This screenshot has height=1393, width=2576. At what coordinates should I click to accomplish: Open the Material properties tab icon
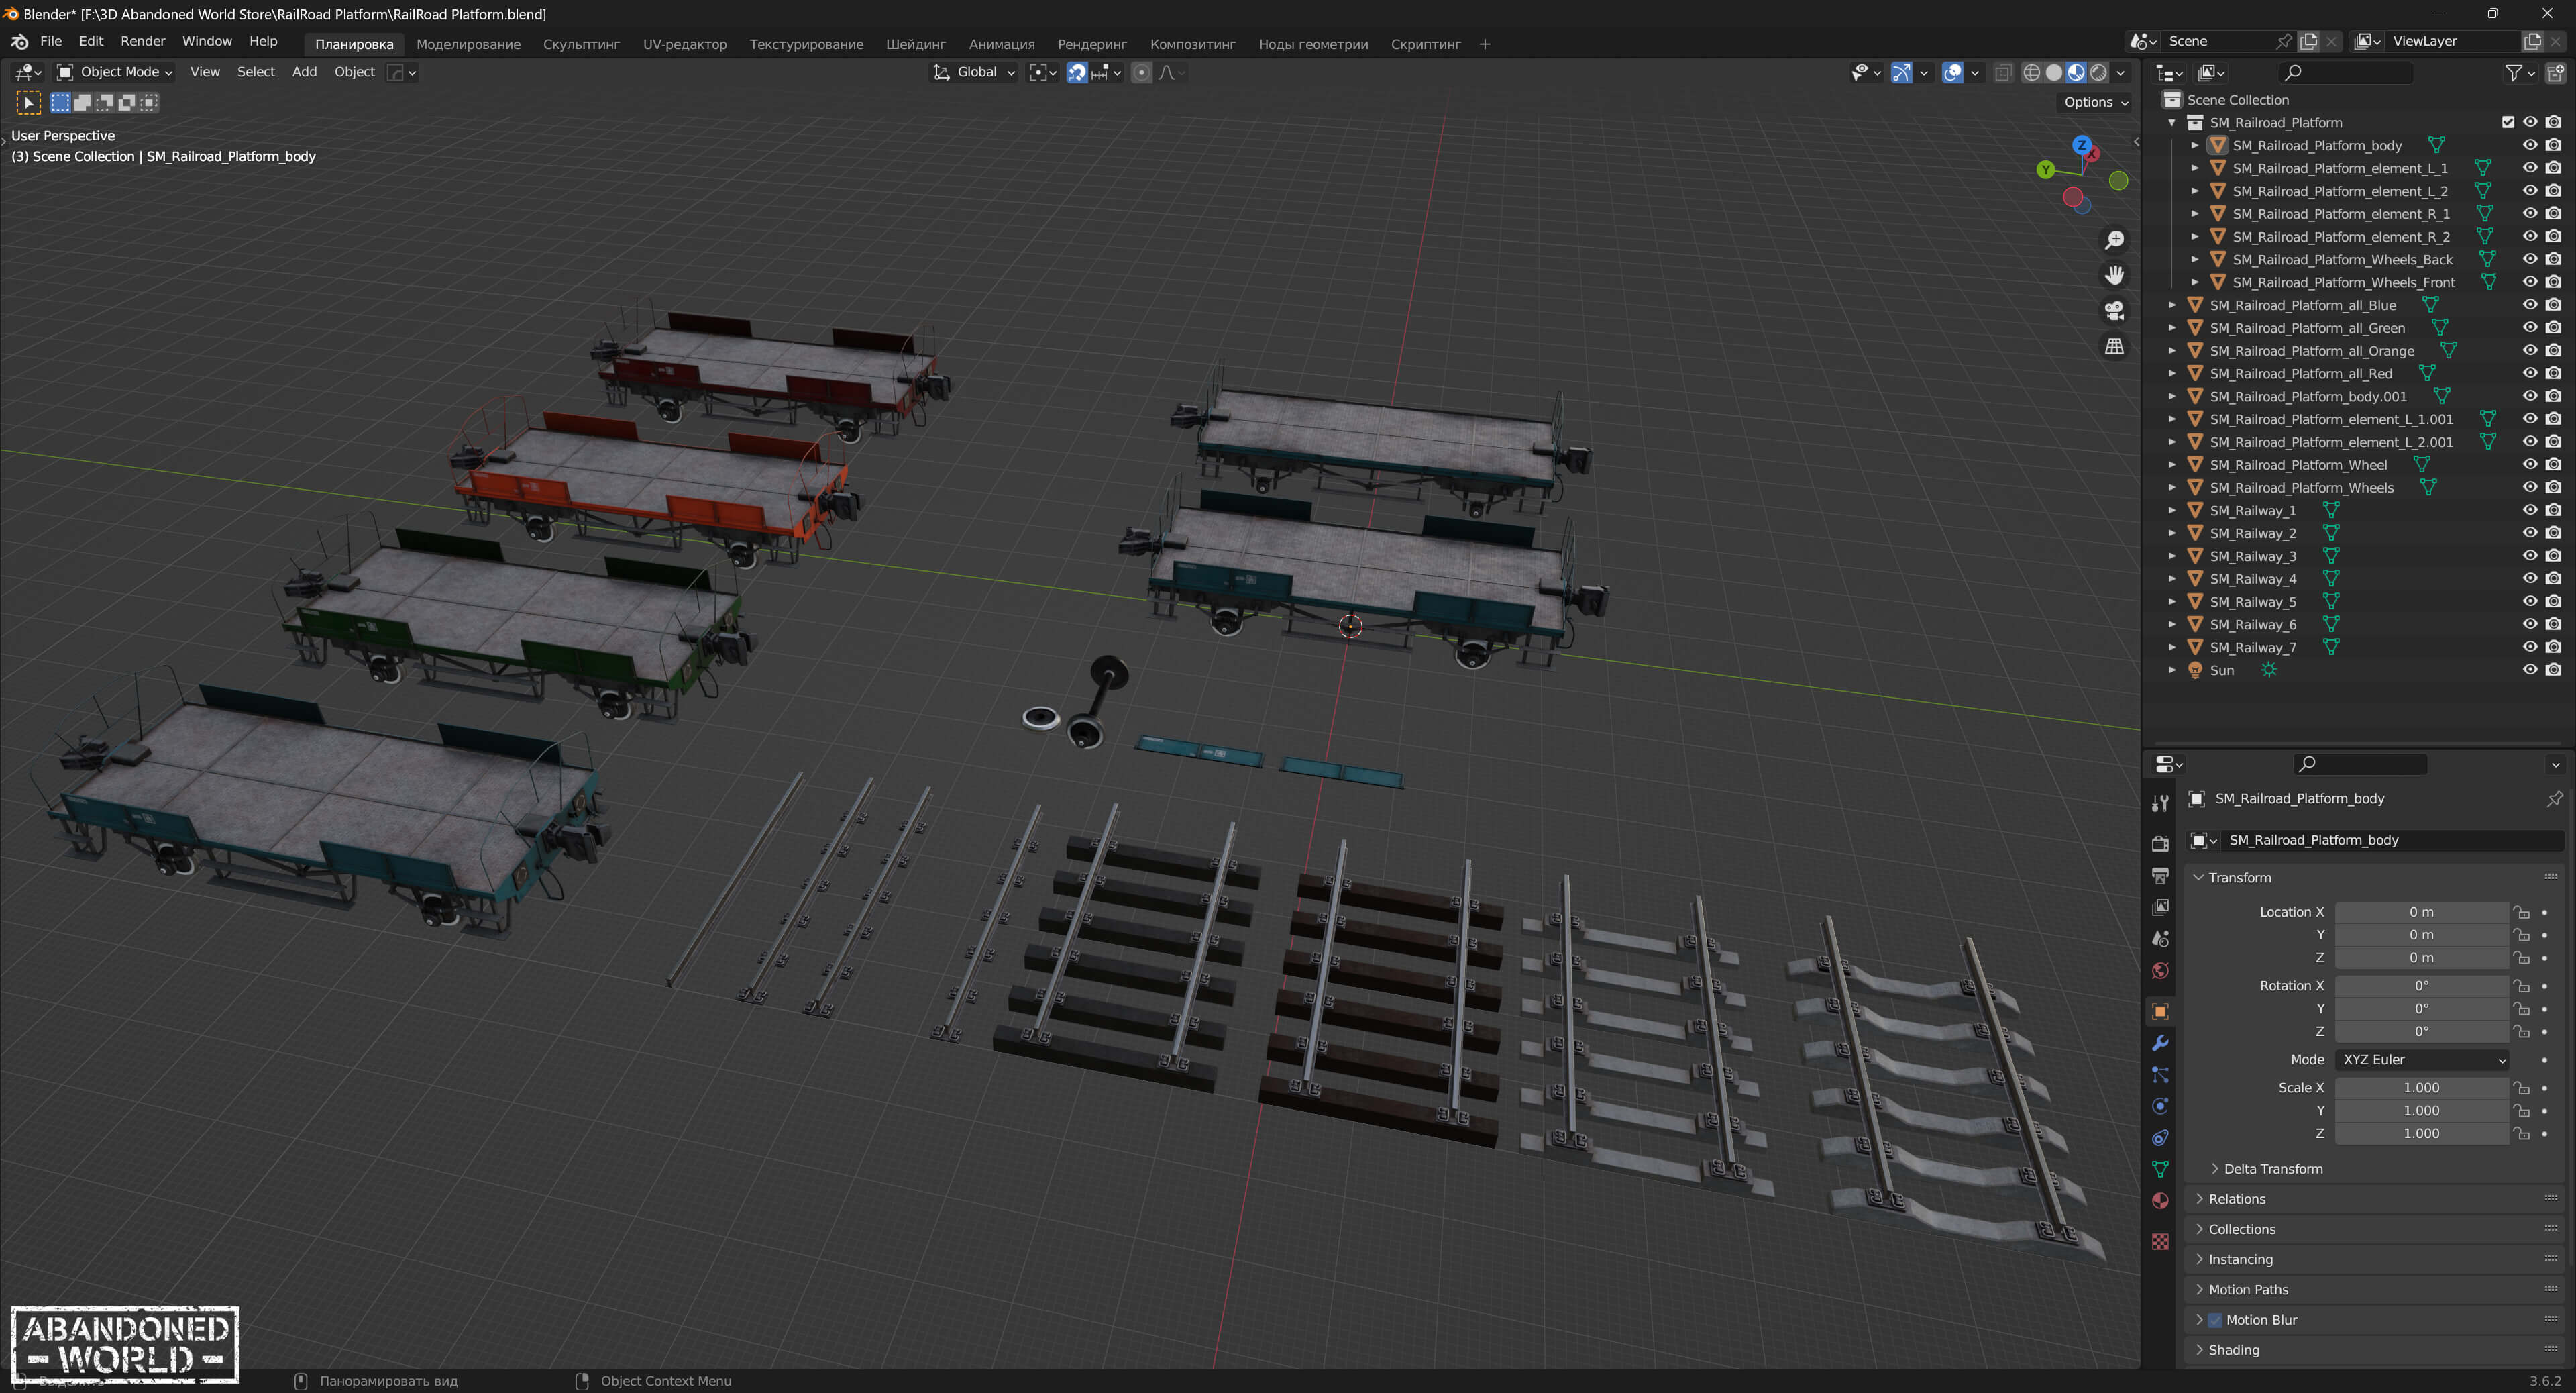click(2160, 1201)
